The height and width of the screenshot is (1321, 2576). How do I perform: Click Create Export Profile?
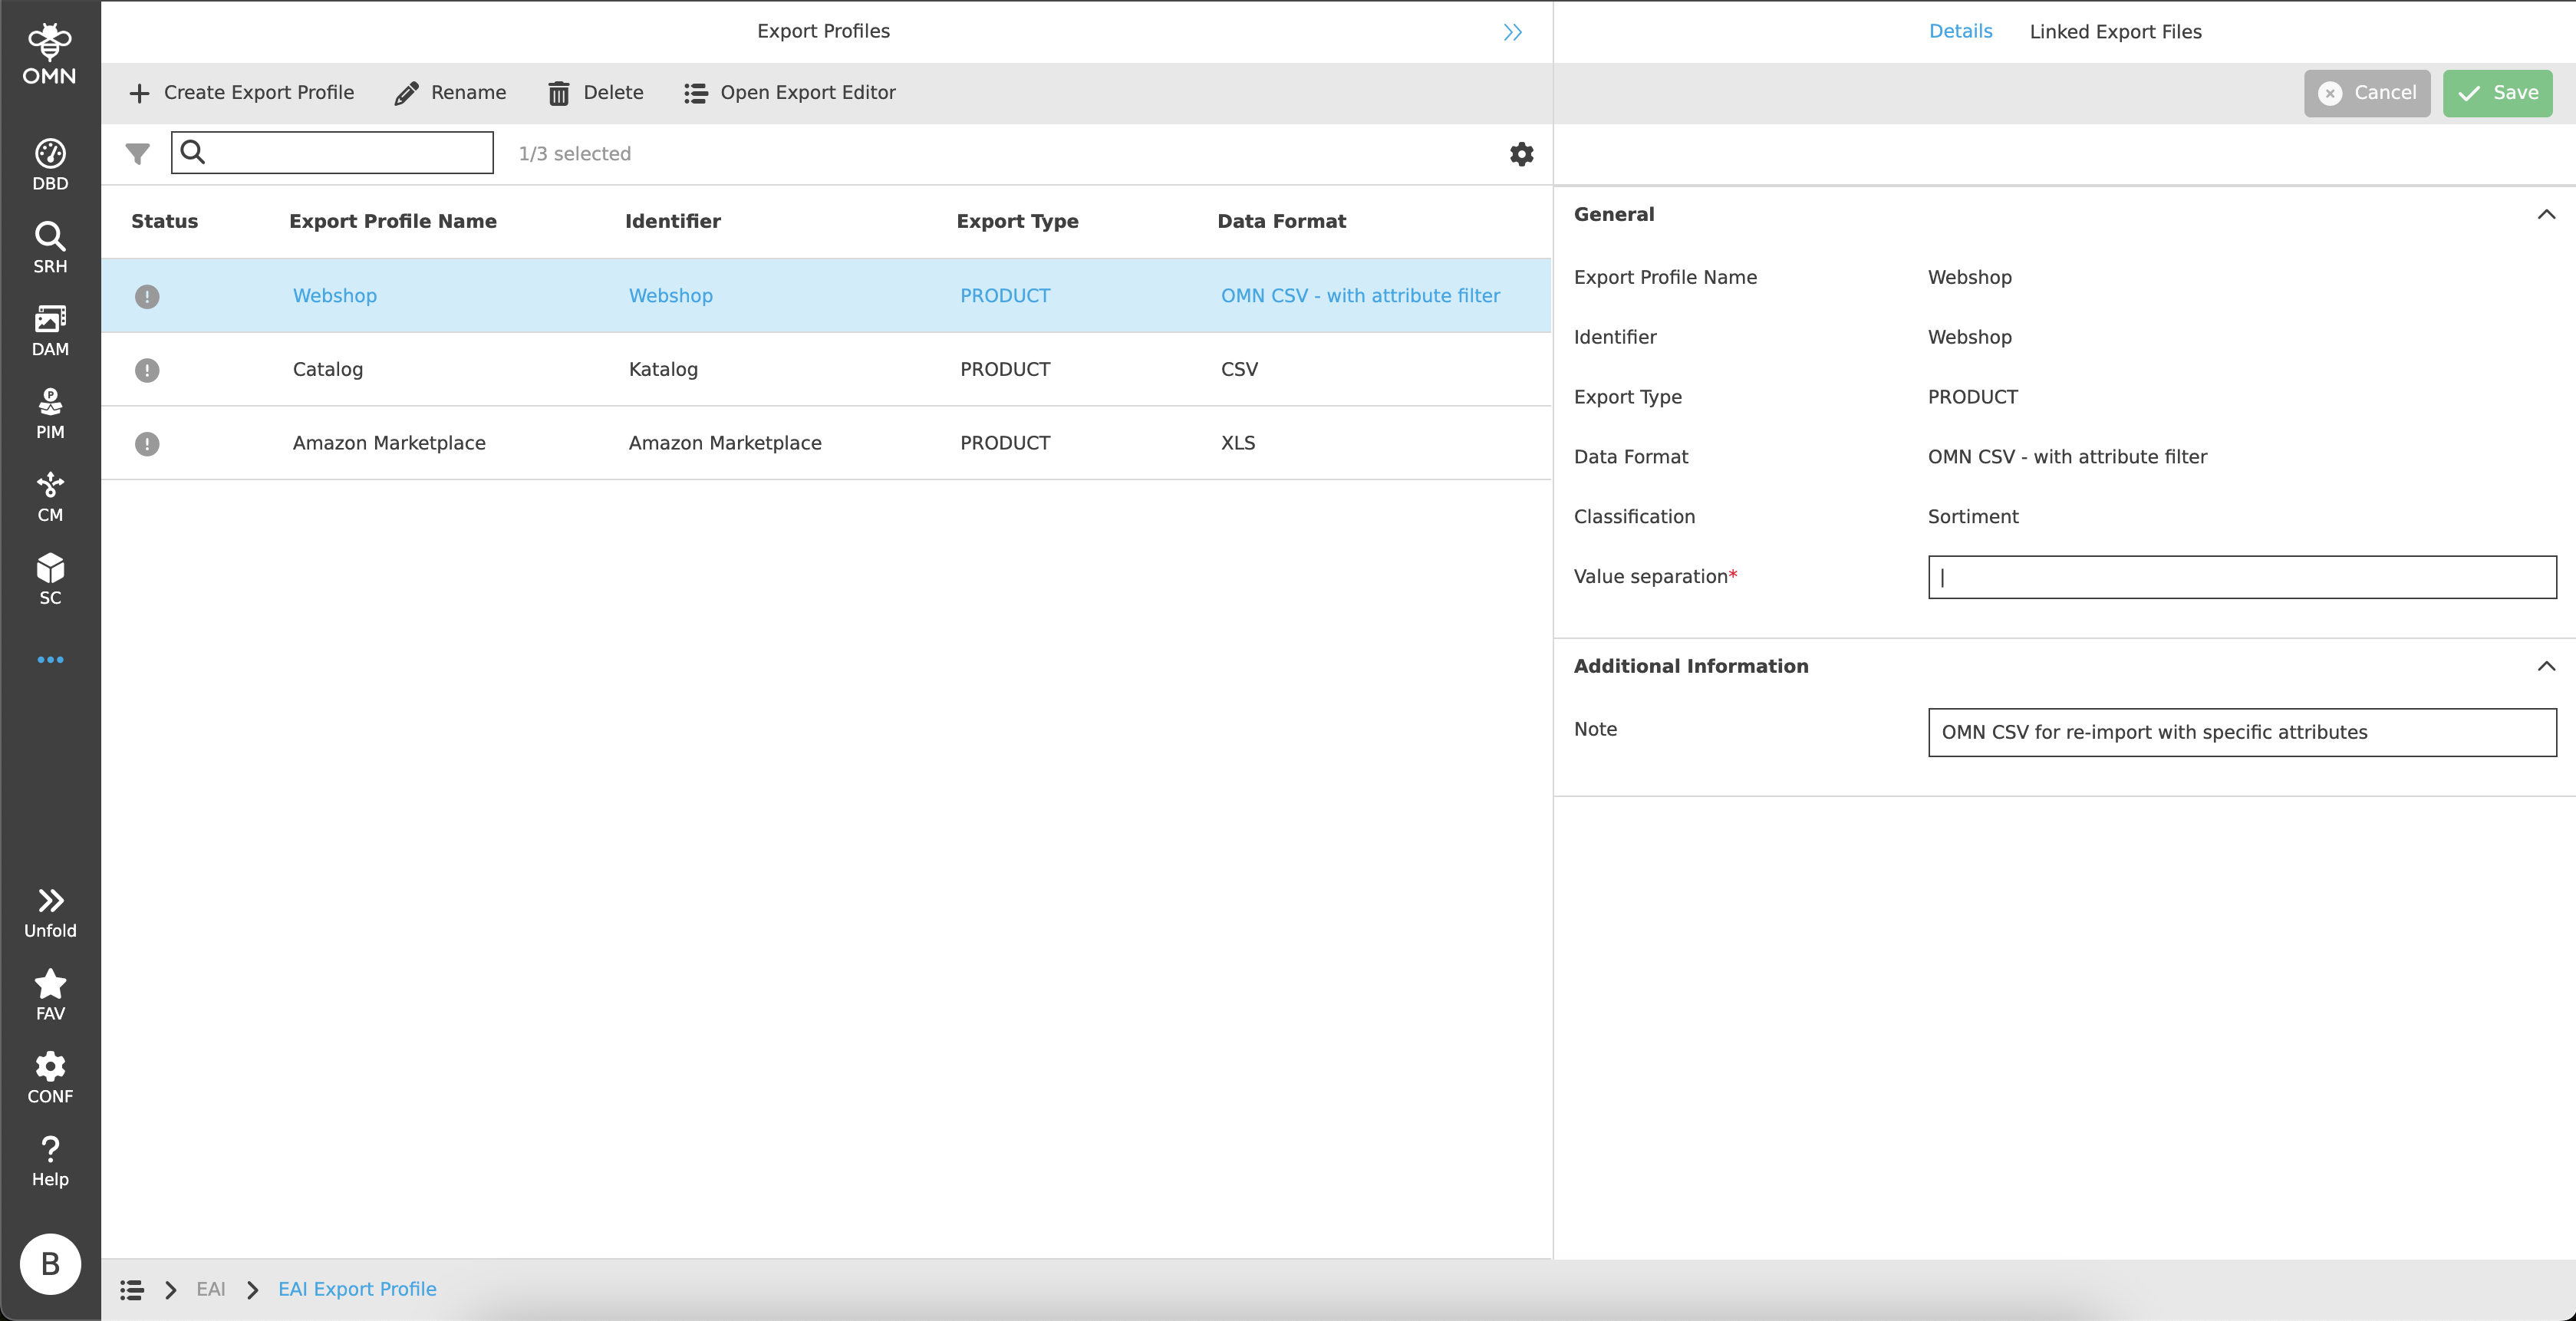pyautogui.click(x=242, y=93)
